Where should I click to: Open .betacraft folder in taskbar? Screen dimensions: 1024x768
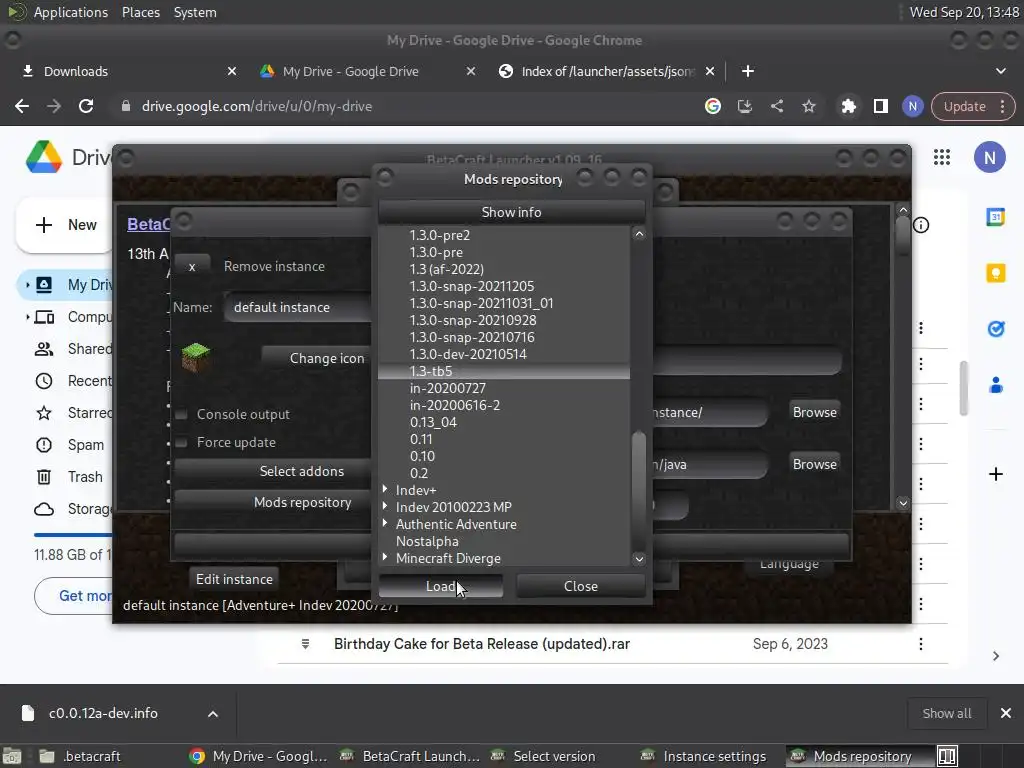81,756
